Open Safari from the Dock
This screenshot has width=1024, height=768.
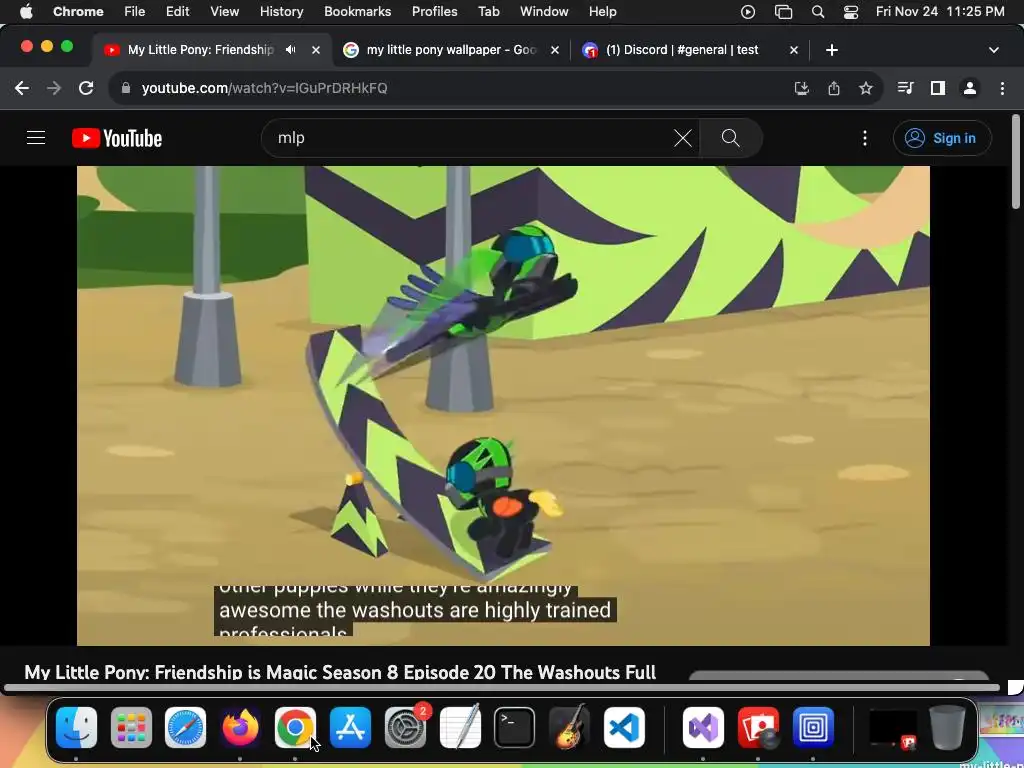pyautogui.click(x=185, y=727)
